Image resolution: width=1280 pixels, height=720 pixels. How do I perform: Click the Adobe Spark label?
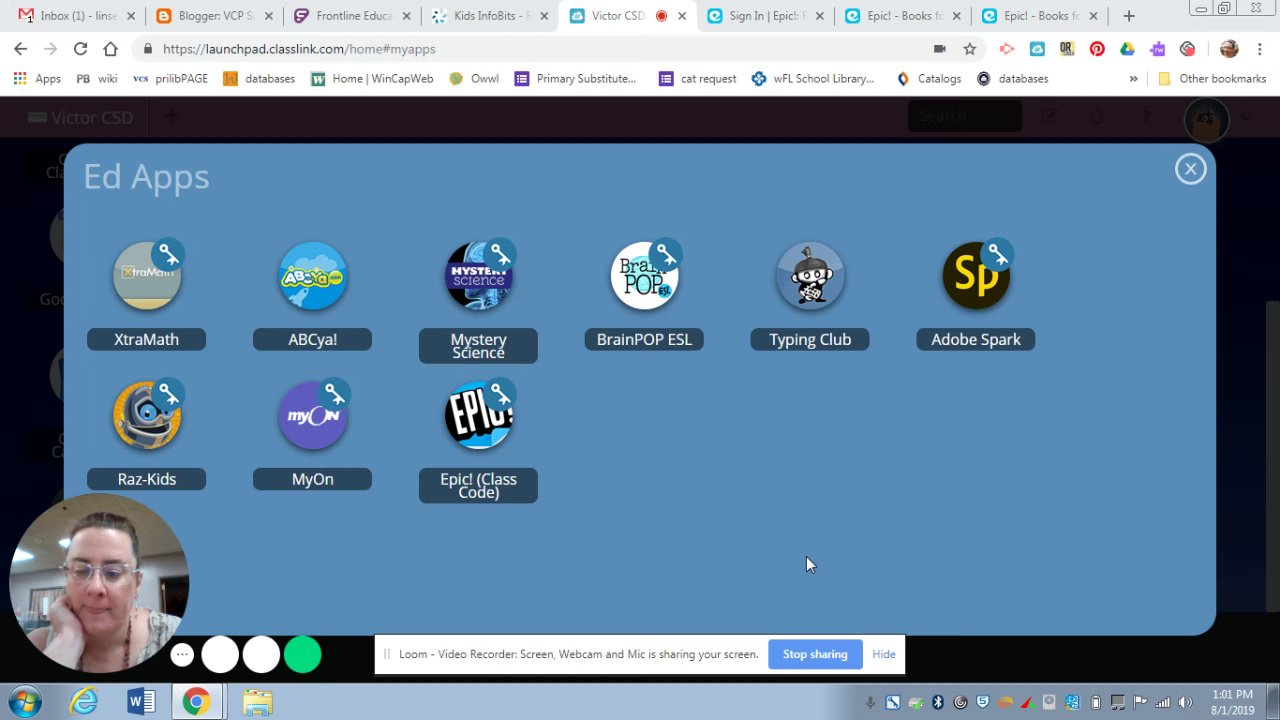click(x=976, y=339)
